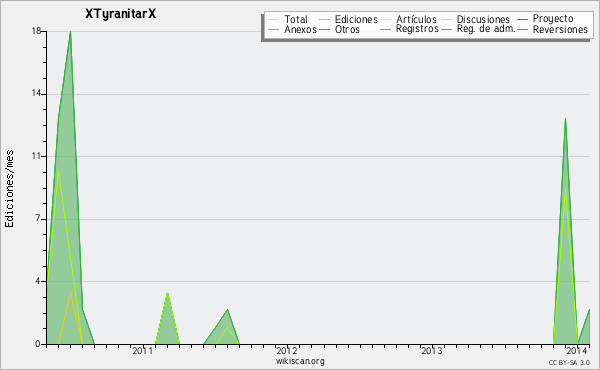Click the chart title XTyranitarX
The height and width of the screenshot is (370, 600).
pyautogui.click(x=121, y=14)
